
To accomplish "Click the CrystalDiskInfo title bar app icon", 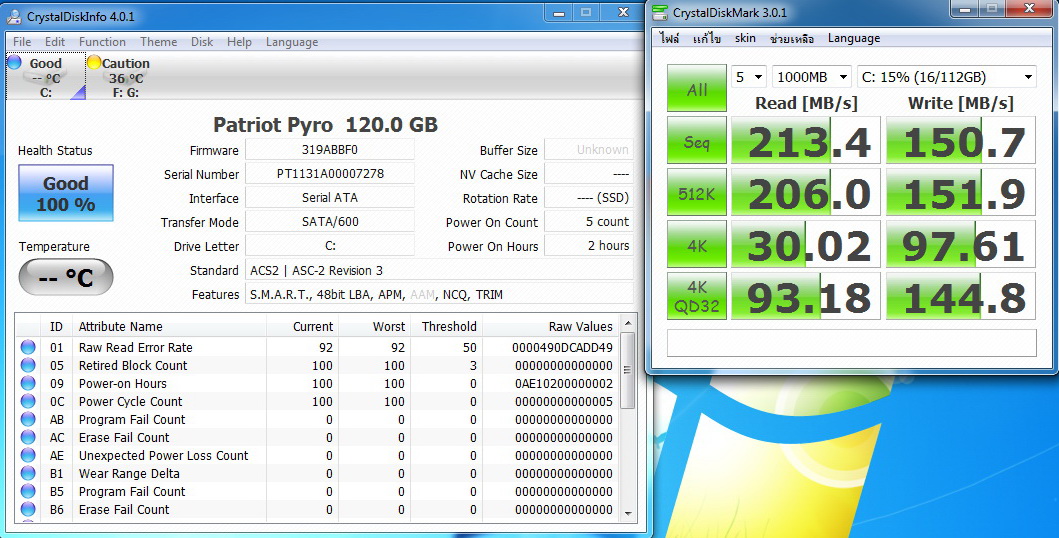I will pyautogui.click(x=14, y=16).
